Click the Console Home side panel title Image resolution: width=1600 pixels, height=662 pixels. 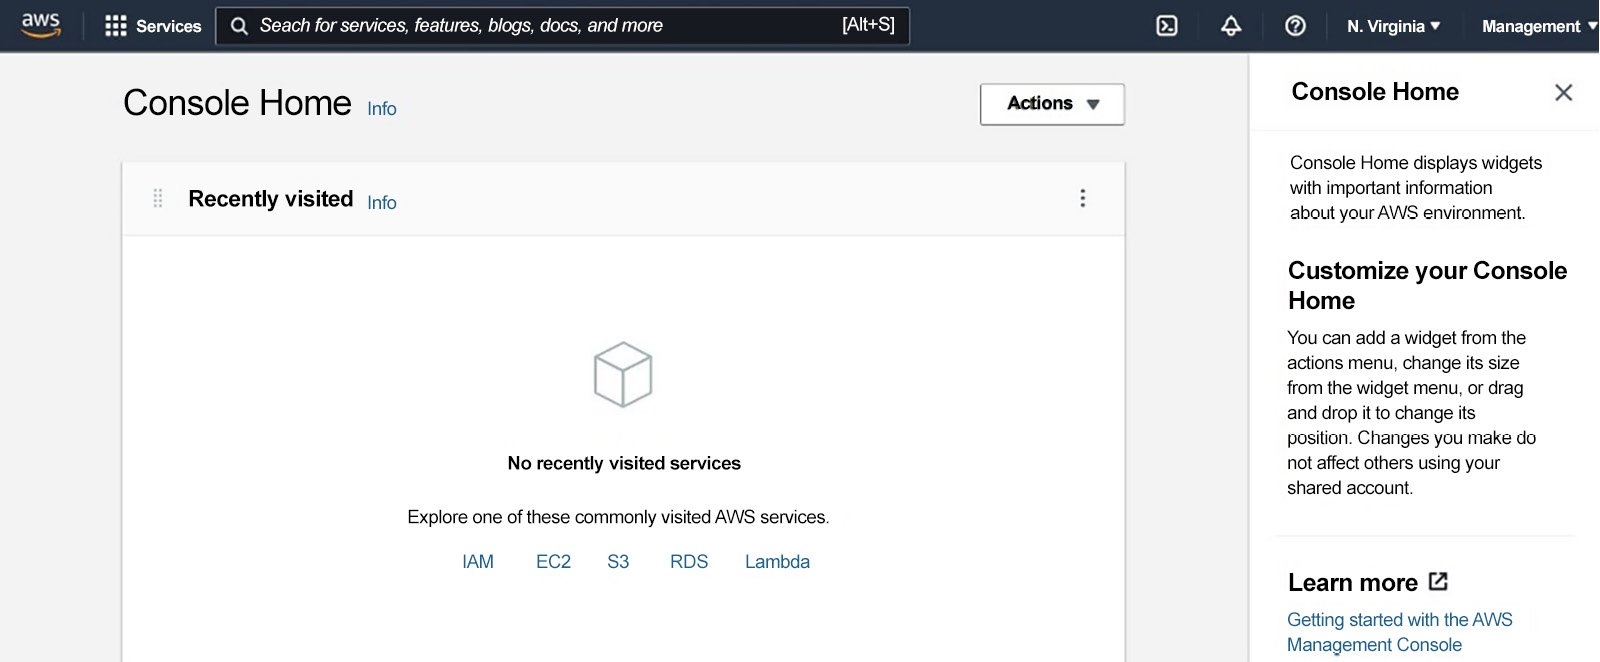1375,92
